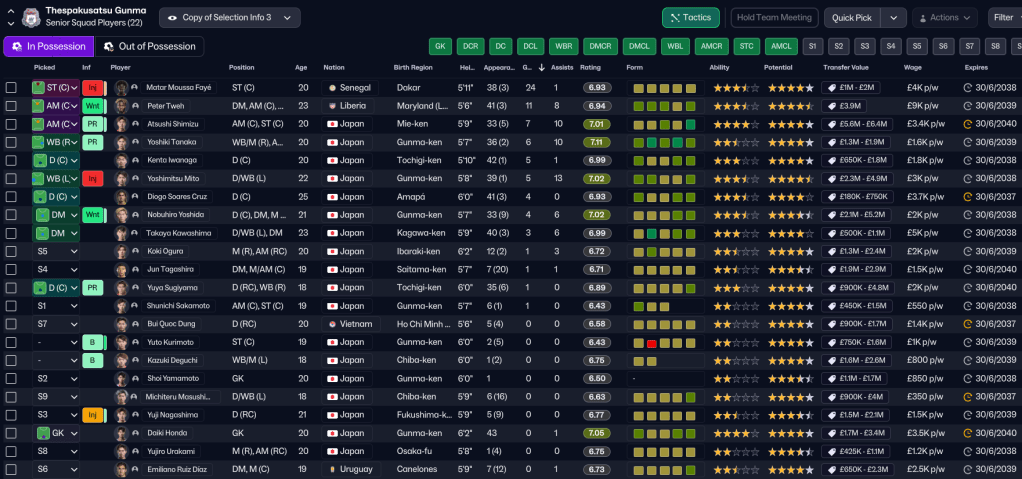Tick the checkbox for Matar Moussa Fayé

pyautogui.click(x=12, y=88)
